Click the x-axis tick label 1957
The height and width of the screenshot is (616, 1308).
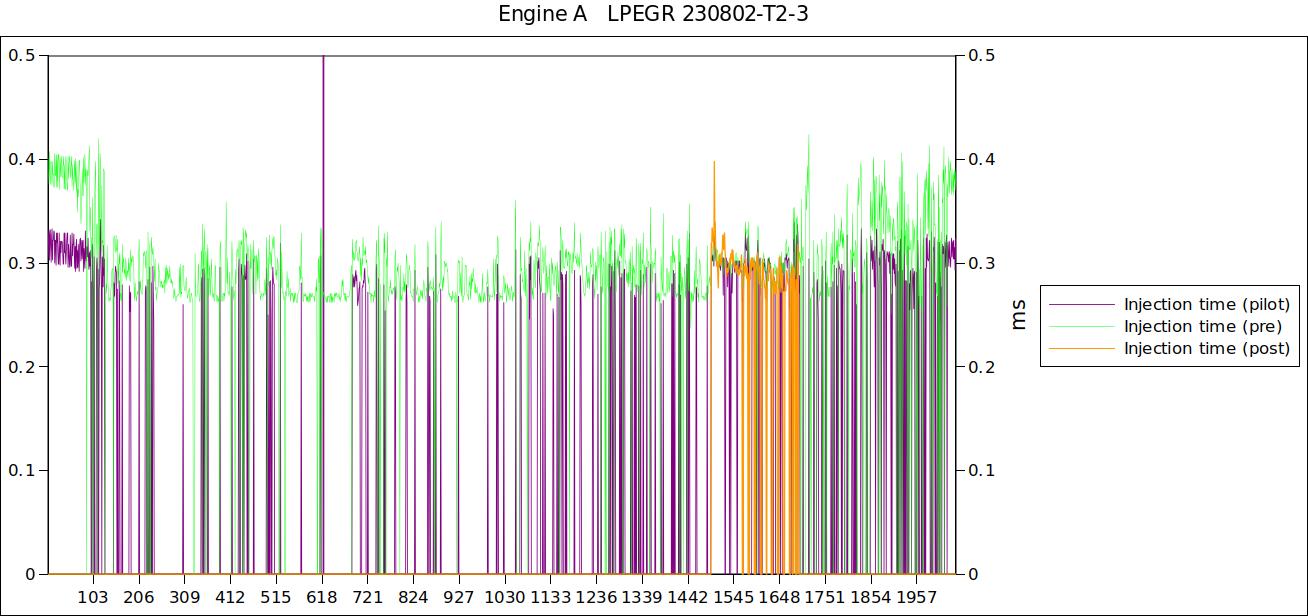(x=917, y=597)
